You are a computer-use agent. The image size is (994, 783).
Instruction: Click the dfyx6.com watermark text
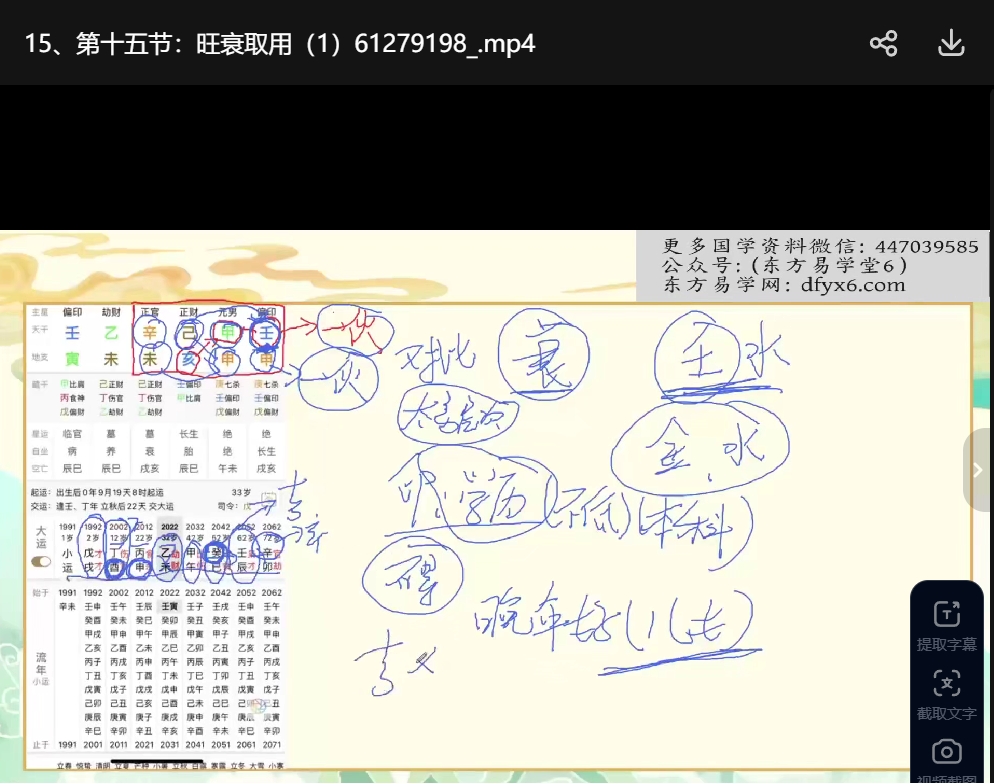pyautogui.click(x=852, y=285)
